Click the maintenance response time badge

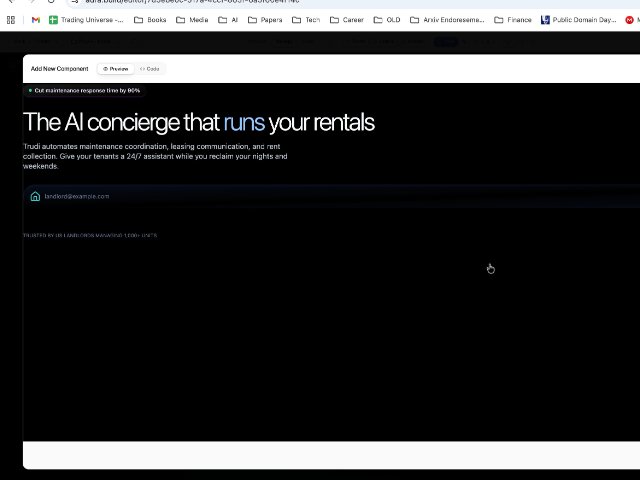pos(84,90)
